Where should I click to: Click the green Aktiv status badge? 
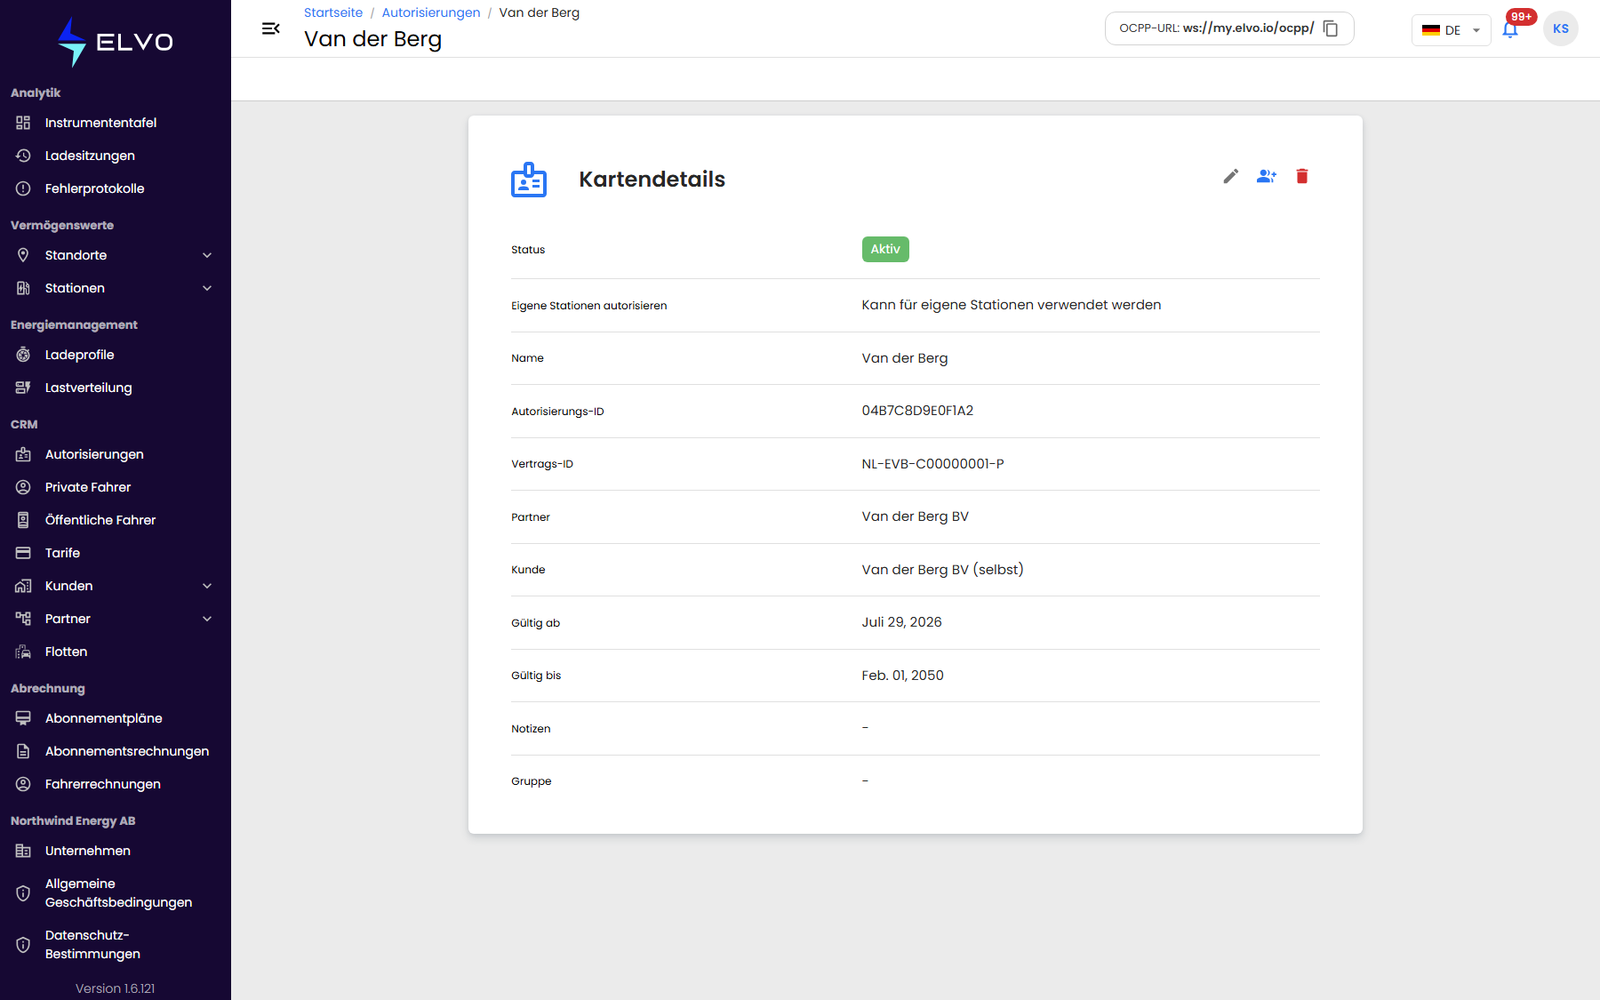885,249
